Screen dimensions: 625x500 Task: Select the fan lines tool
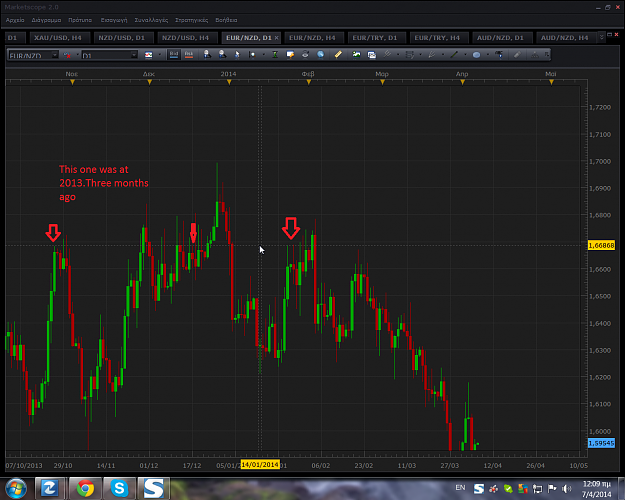pos(432,54)
